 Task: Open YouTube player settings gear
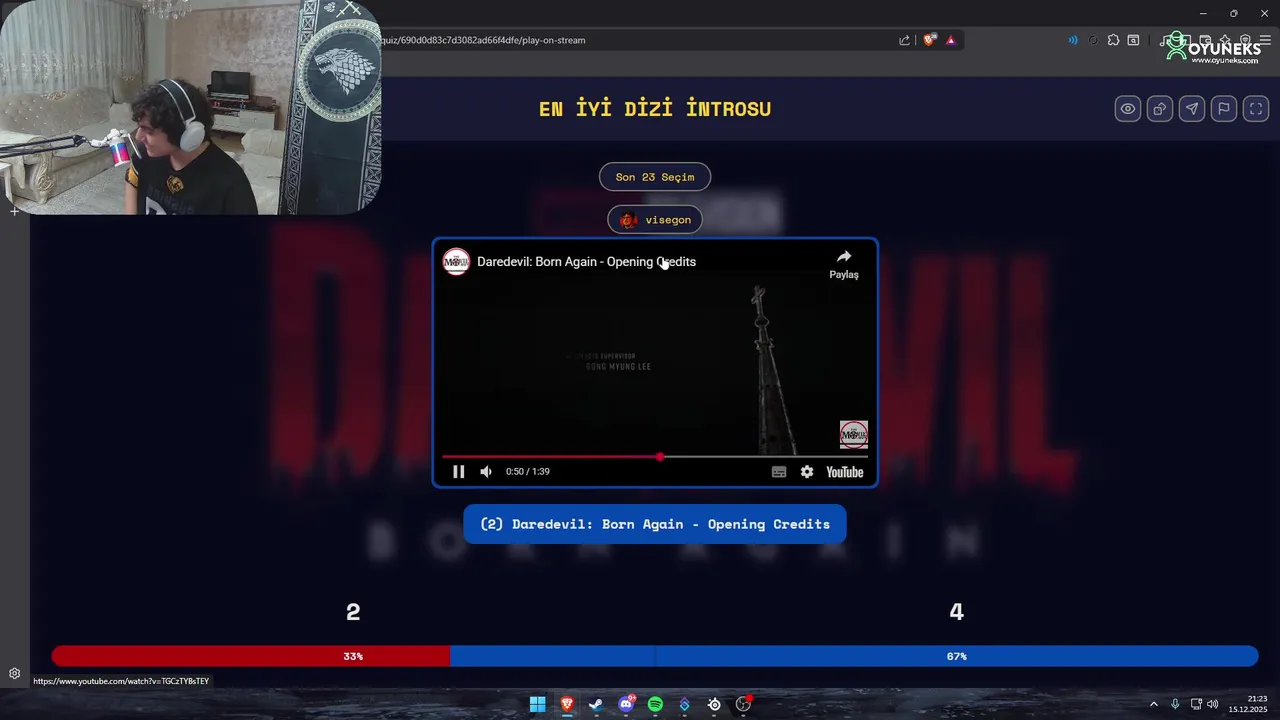pyautogui.click(x=807, y=472)
